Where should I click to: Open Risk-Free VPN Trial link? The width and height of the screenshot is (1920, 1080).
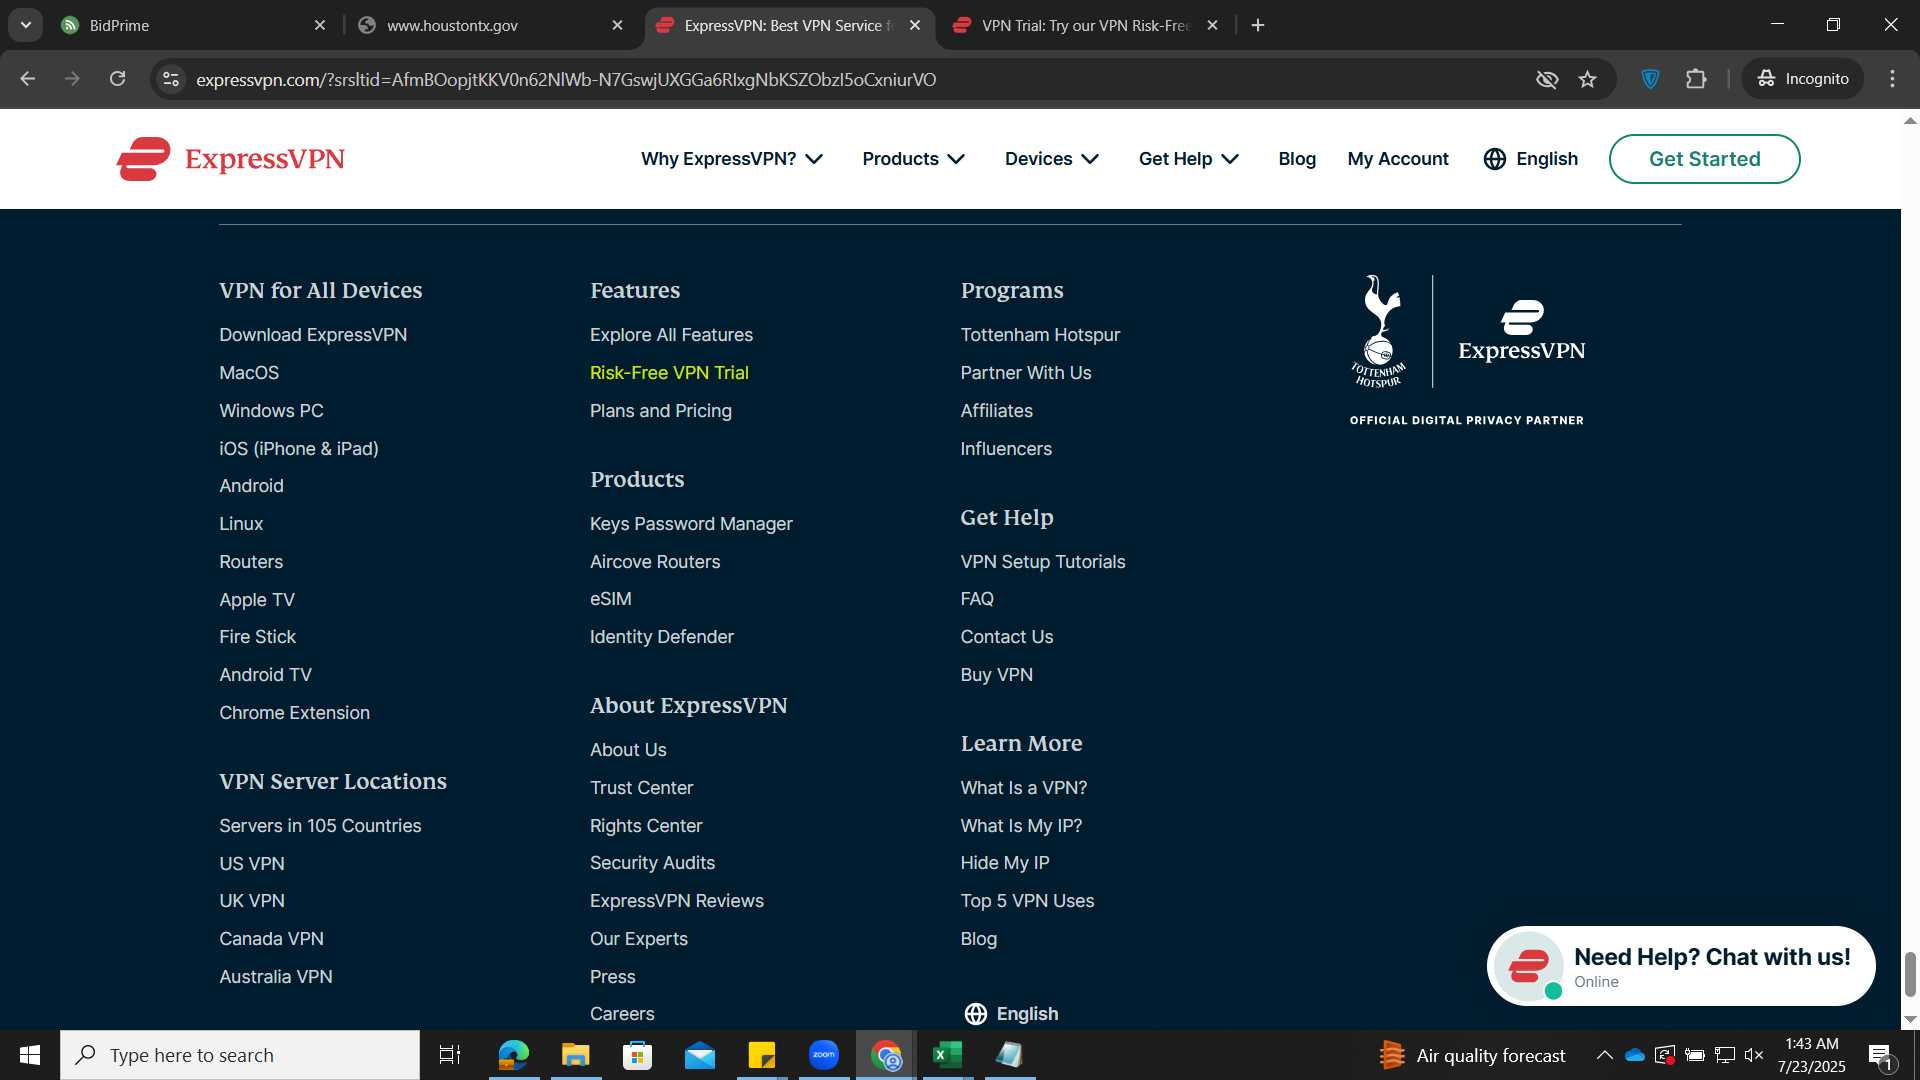[669, 373]
